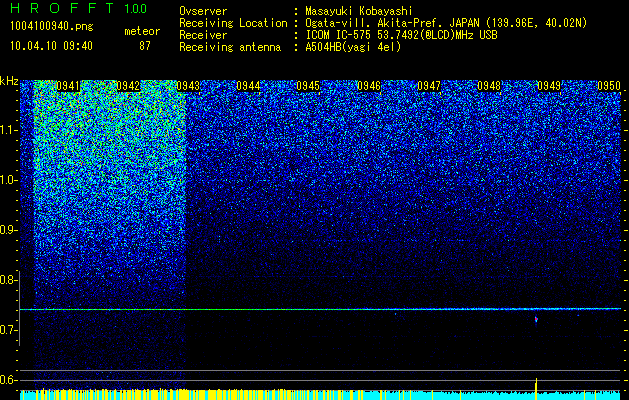Viewport: 629px width, 400px height.
Task: Click the 0947 time marker
Action: pos(429,86)
